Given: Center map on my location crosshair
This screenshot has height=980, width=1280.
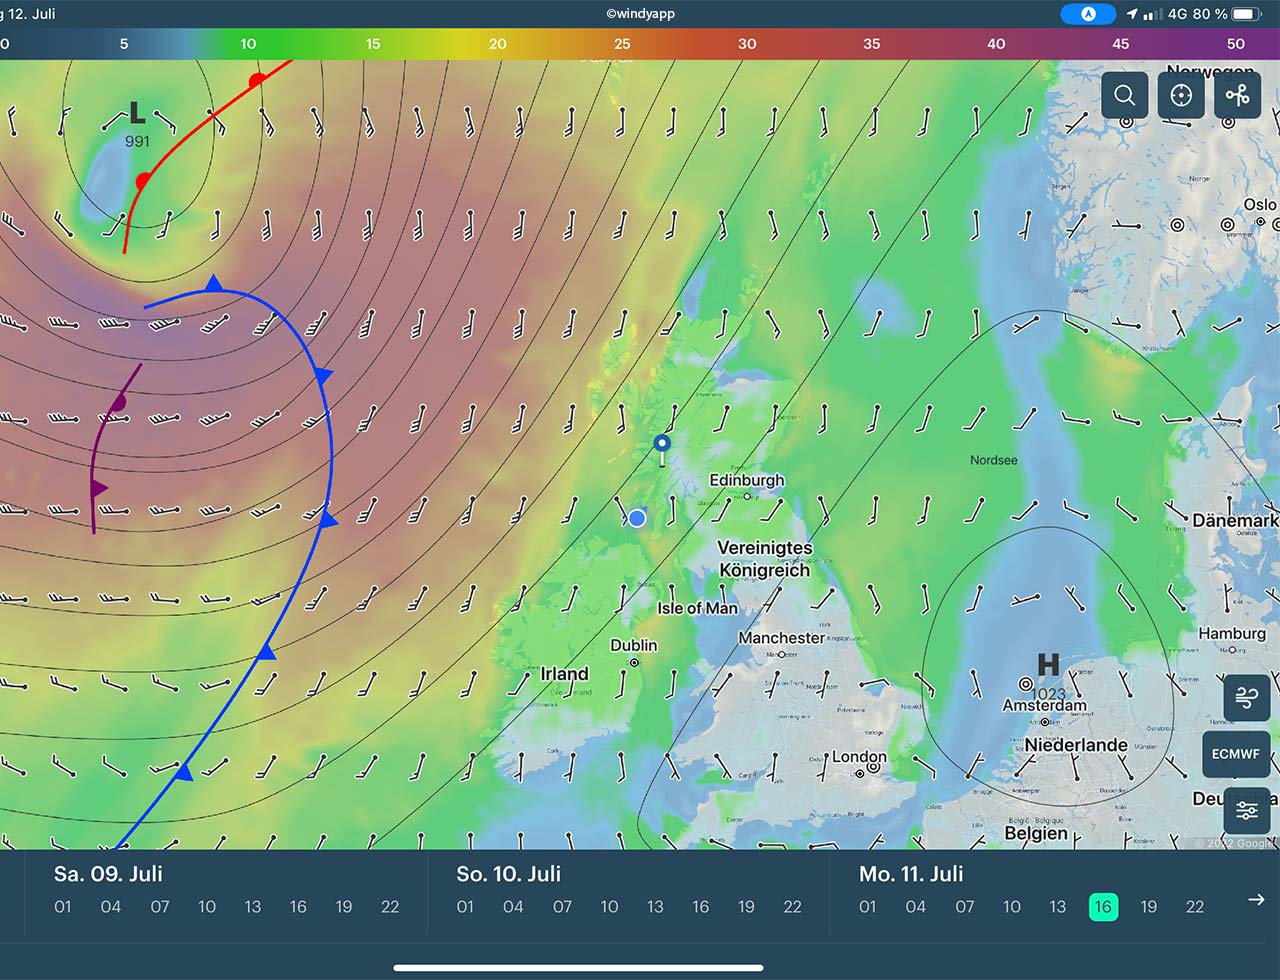Looking at the screenshot, I should (1181, 95).
